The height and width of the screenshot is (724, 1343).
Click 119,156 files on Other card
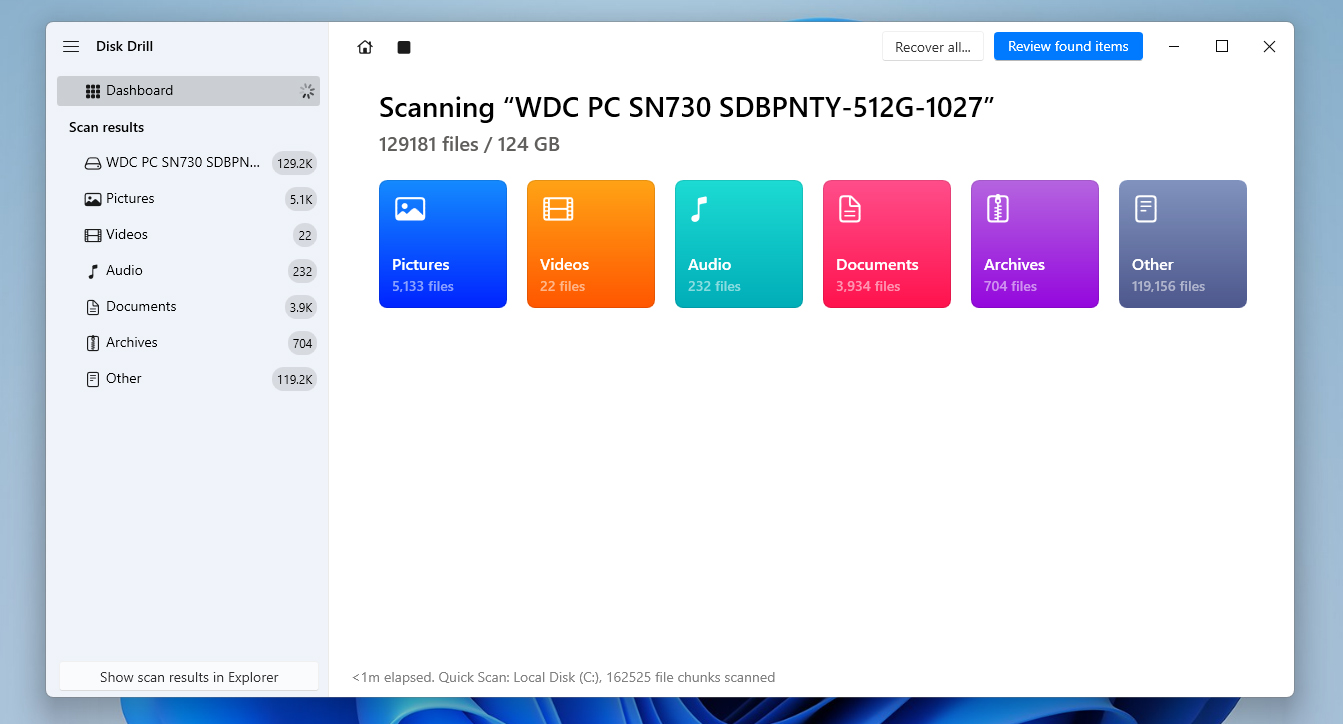click(x=1168, y=287)
